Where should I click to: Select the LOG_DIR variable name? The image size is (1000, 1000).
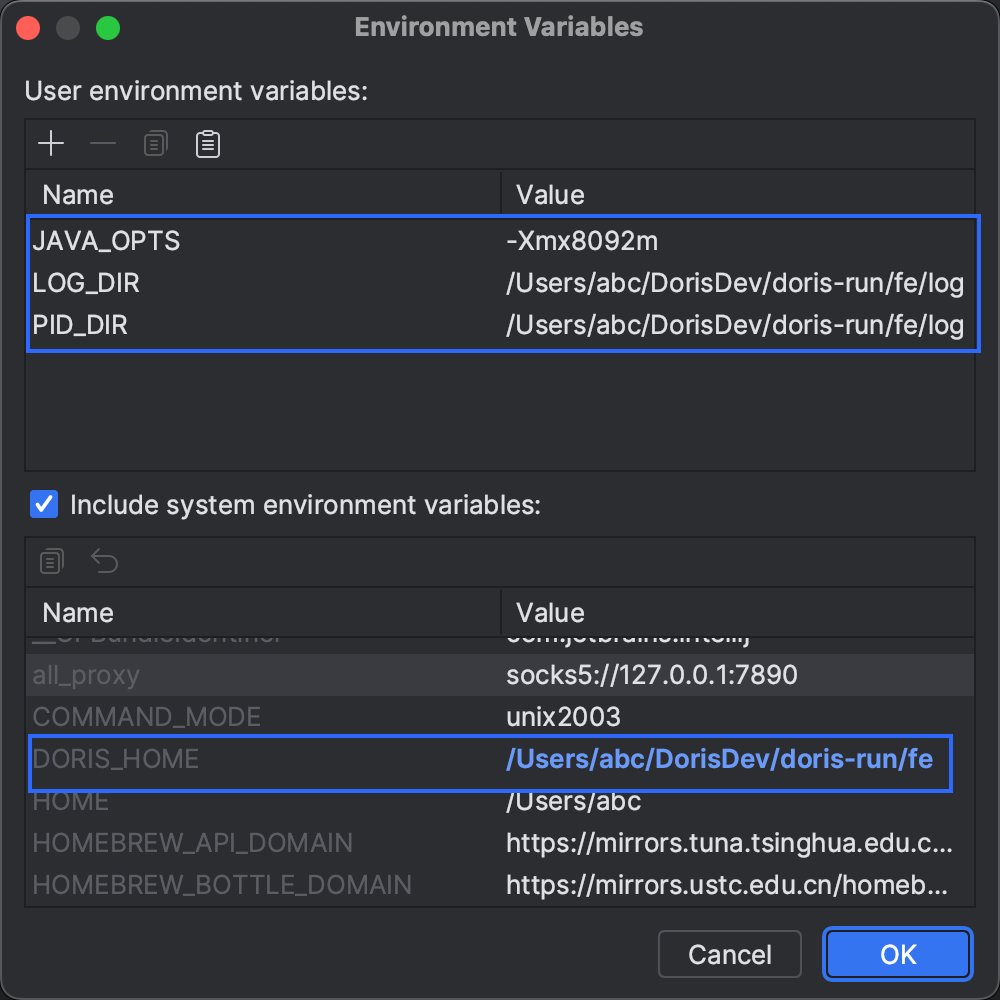[x=87, y=284]
